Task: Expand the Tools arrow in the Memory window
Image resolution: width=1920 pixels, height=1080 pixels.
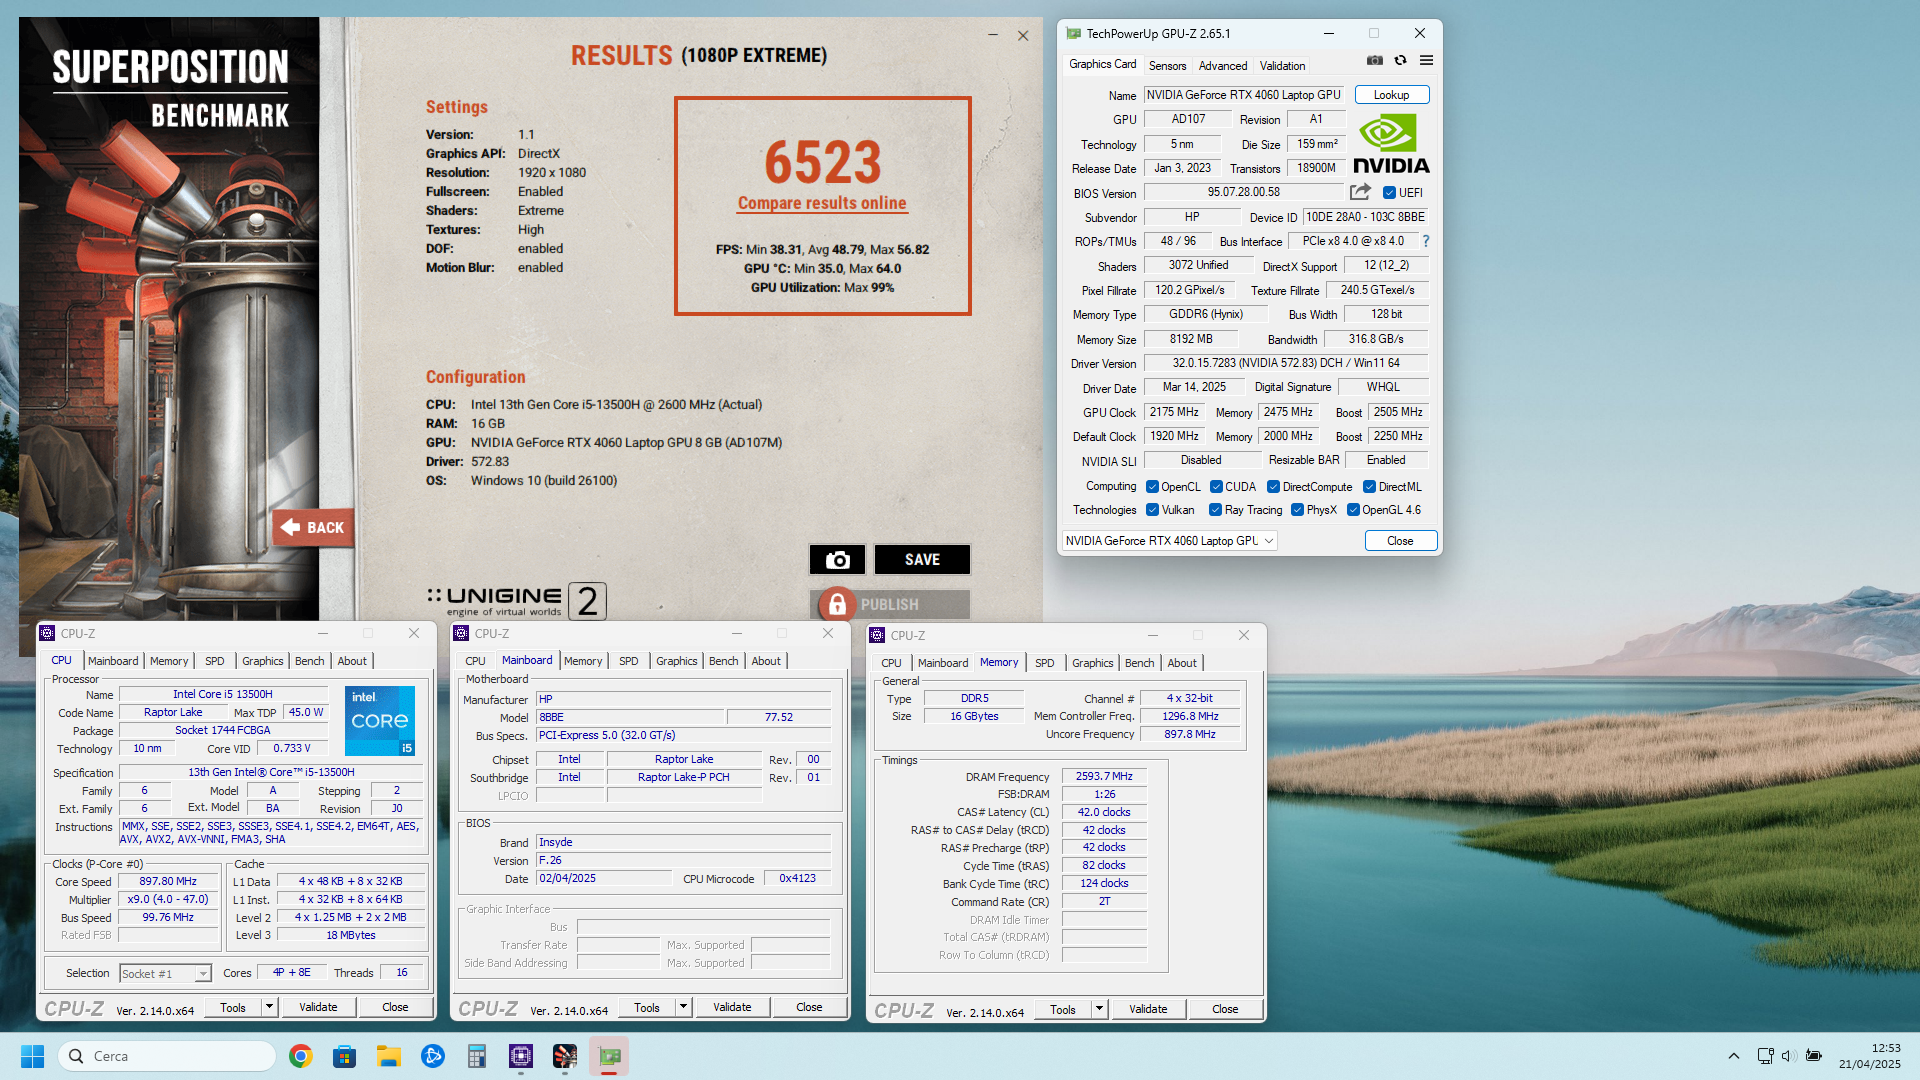Action: (x=1099, y=1009)
